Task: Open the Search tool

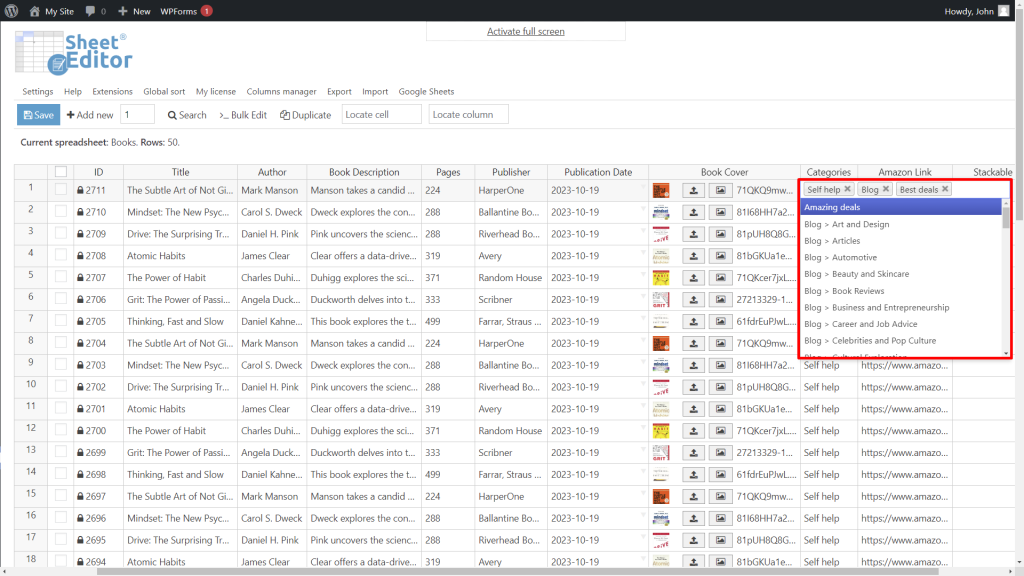Action: click(187, 115)
